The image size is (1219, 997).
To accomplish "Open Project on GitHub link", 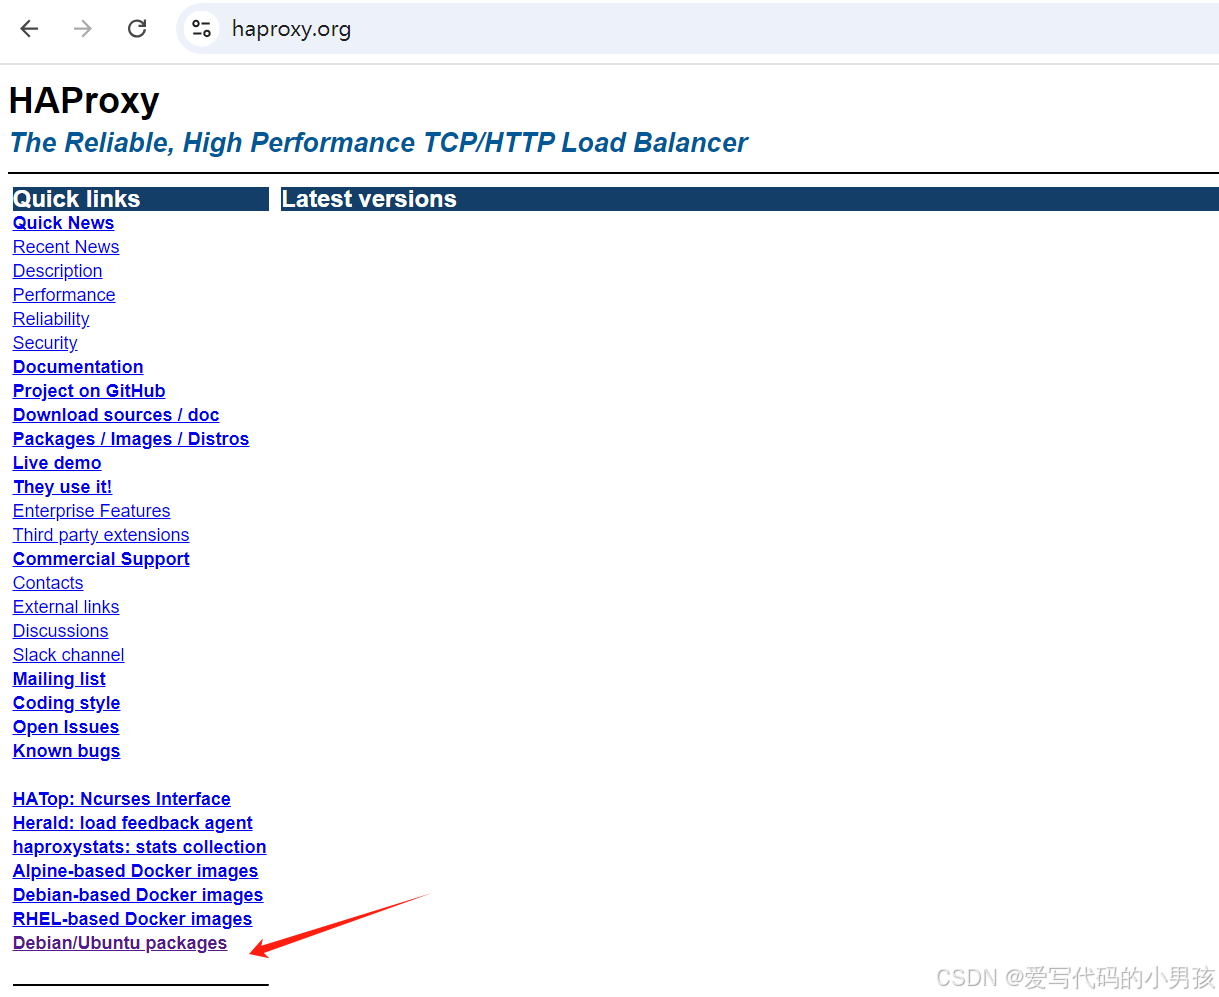I will coord(89,391).
